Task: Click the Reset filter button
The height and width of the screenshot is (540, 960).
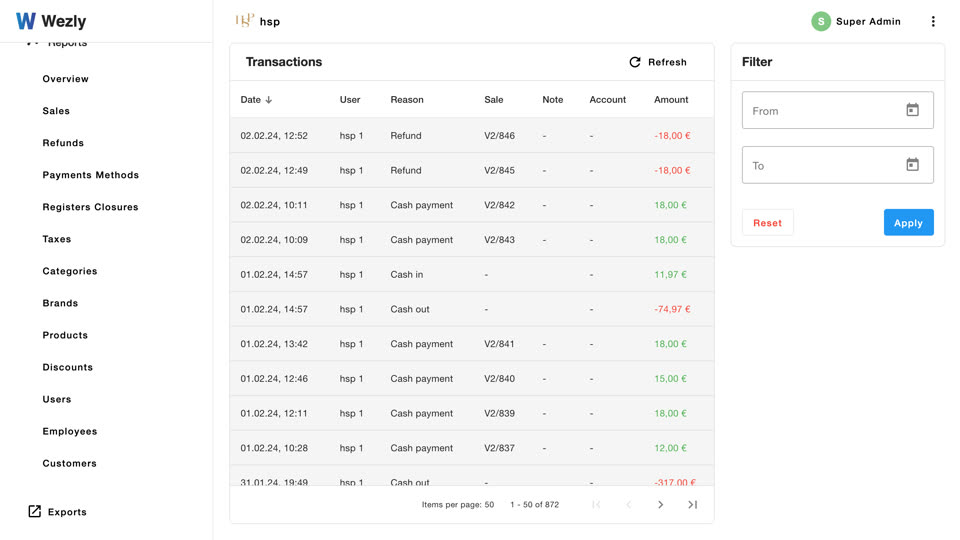Action: 768,222
